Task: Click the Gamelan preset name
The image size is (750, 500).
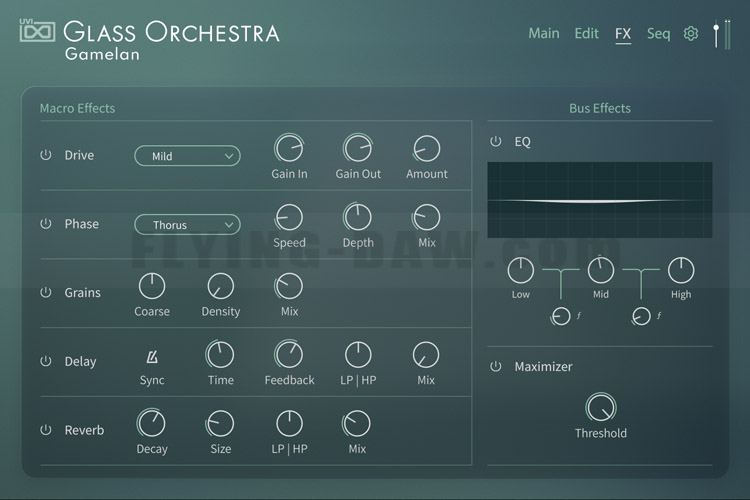Action: [x=102, y=54]
